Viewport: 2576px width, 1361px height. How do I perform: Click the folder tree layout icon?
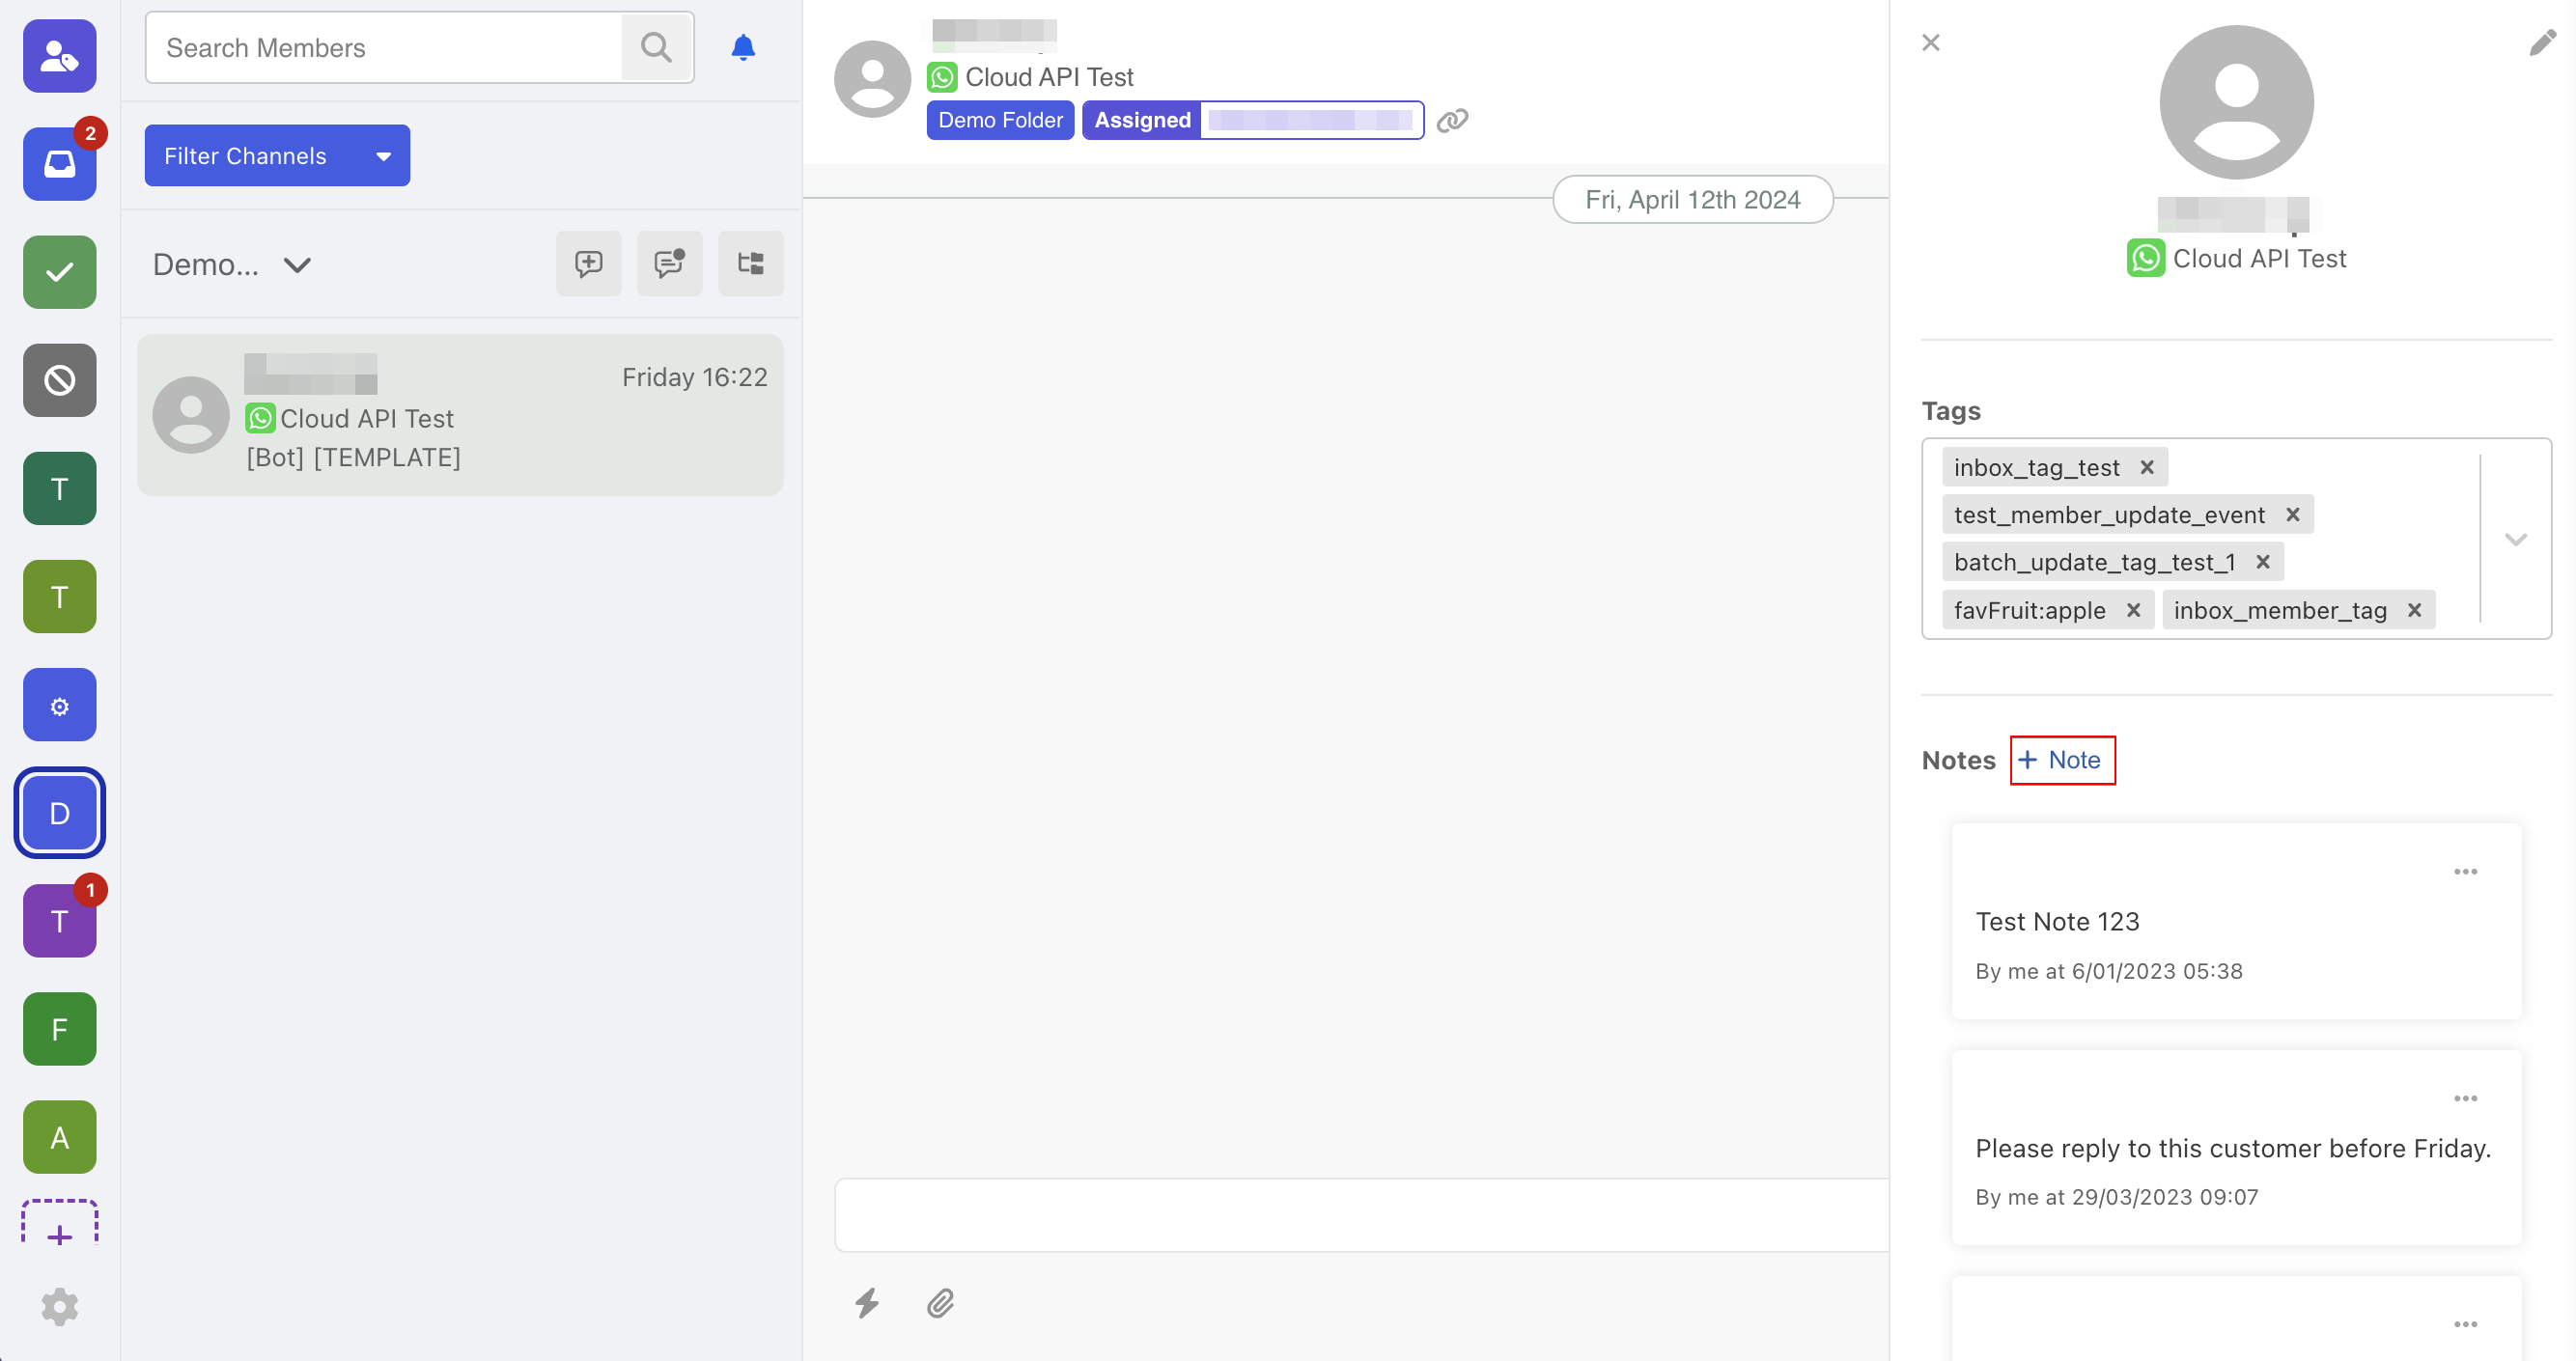750,264
